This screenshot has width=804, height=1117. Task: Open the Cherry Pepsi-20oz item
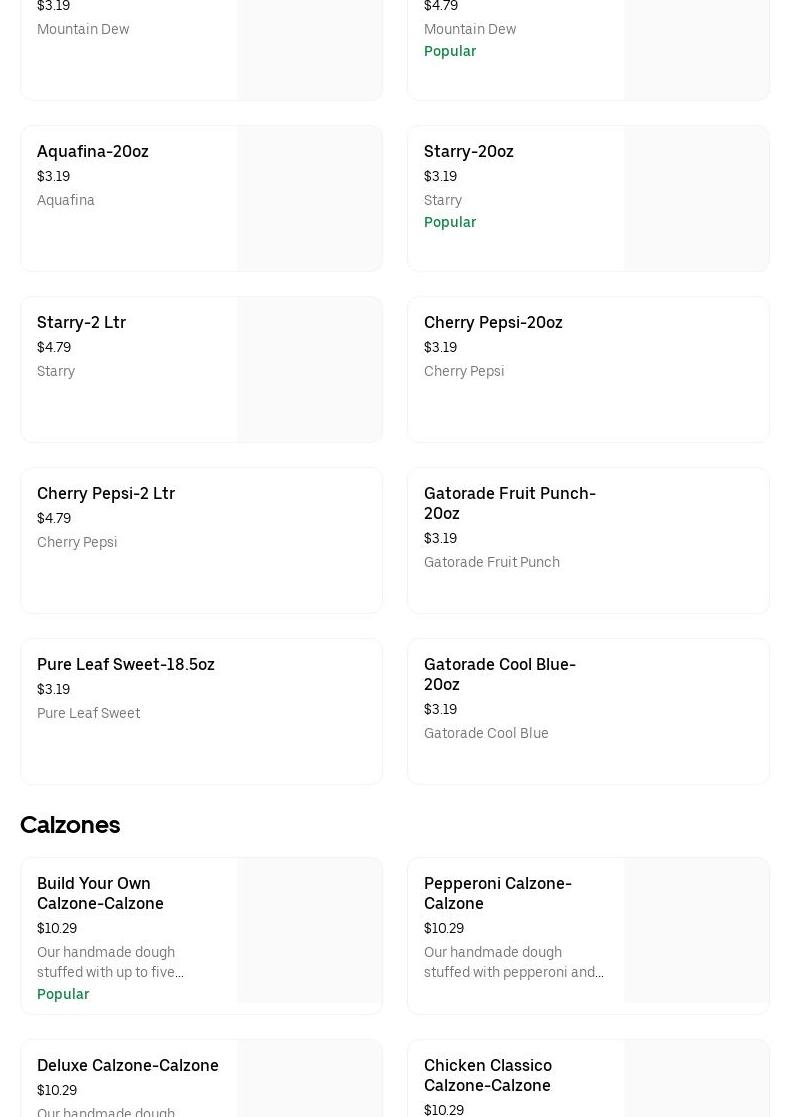(x=493, y=323)
